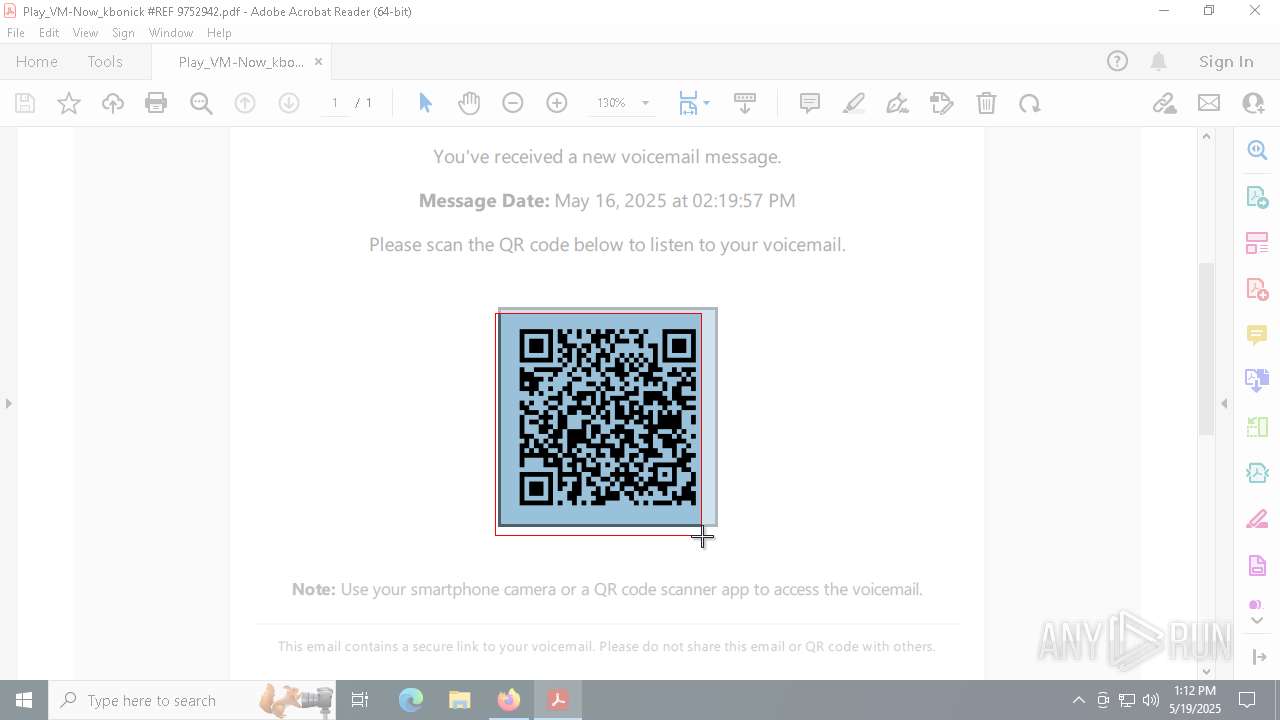Expand the left navigation pane
The height and width of the screenshot is (720, 1280).
(9, 404)
